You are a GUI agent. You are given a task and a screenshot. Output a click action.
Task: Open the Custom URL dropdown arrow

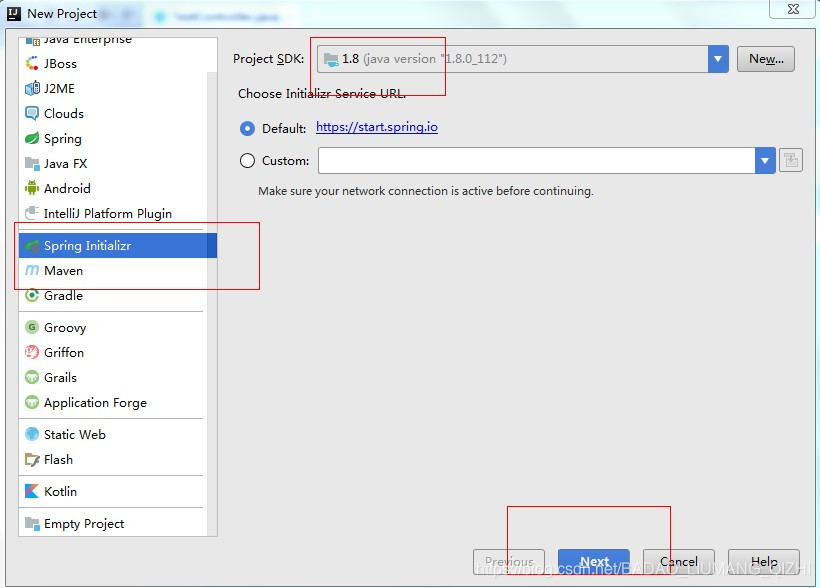click(765, 161)
